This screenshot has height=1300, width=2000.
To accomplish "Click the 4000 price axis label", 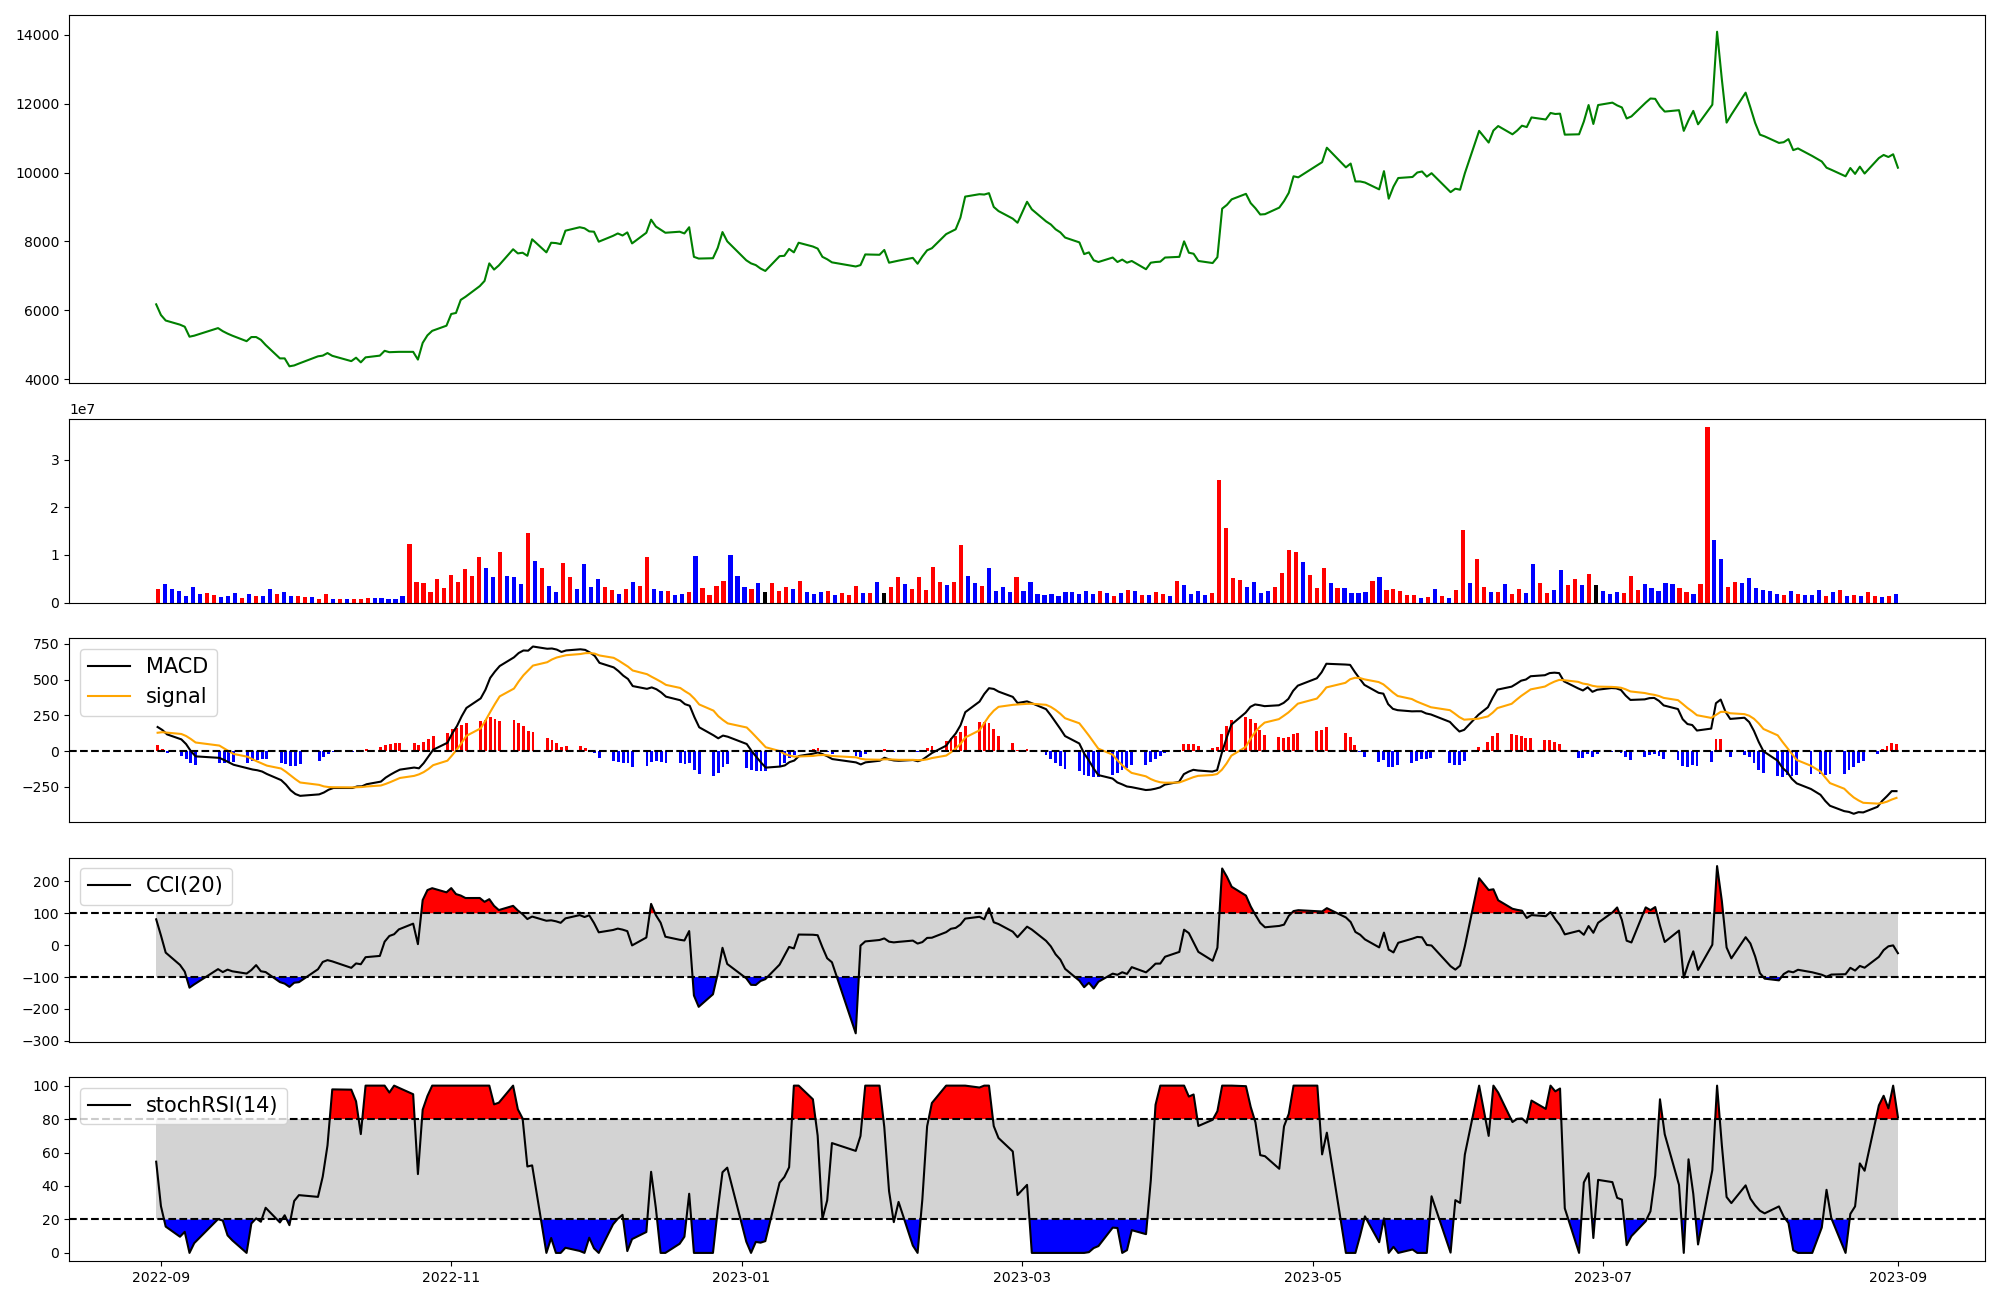I will click(x=42, y=380).
